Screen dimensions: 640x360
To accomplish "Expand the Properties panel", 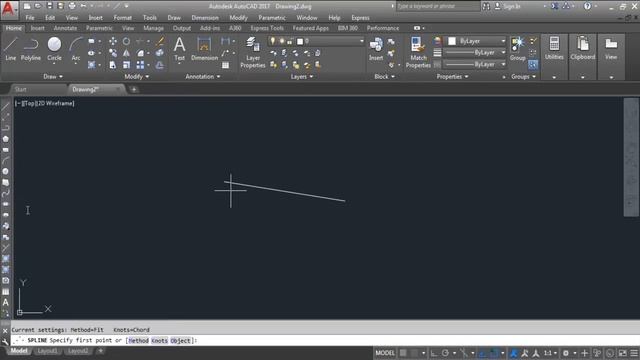I will (x=452, y=76).
